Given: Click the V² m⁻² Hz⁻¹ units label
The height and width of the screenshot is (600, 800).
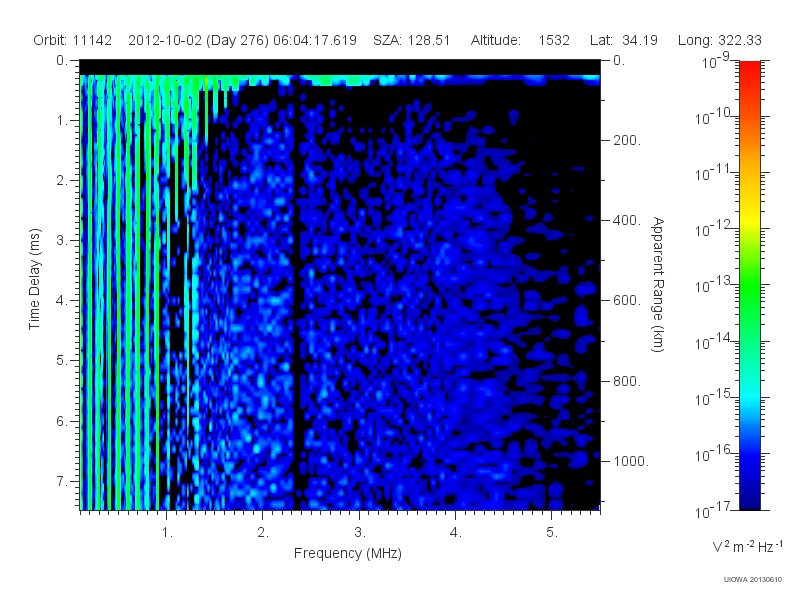Looking at the screenshot, I should 747,546.
